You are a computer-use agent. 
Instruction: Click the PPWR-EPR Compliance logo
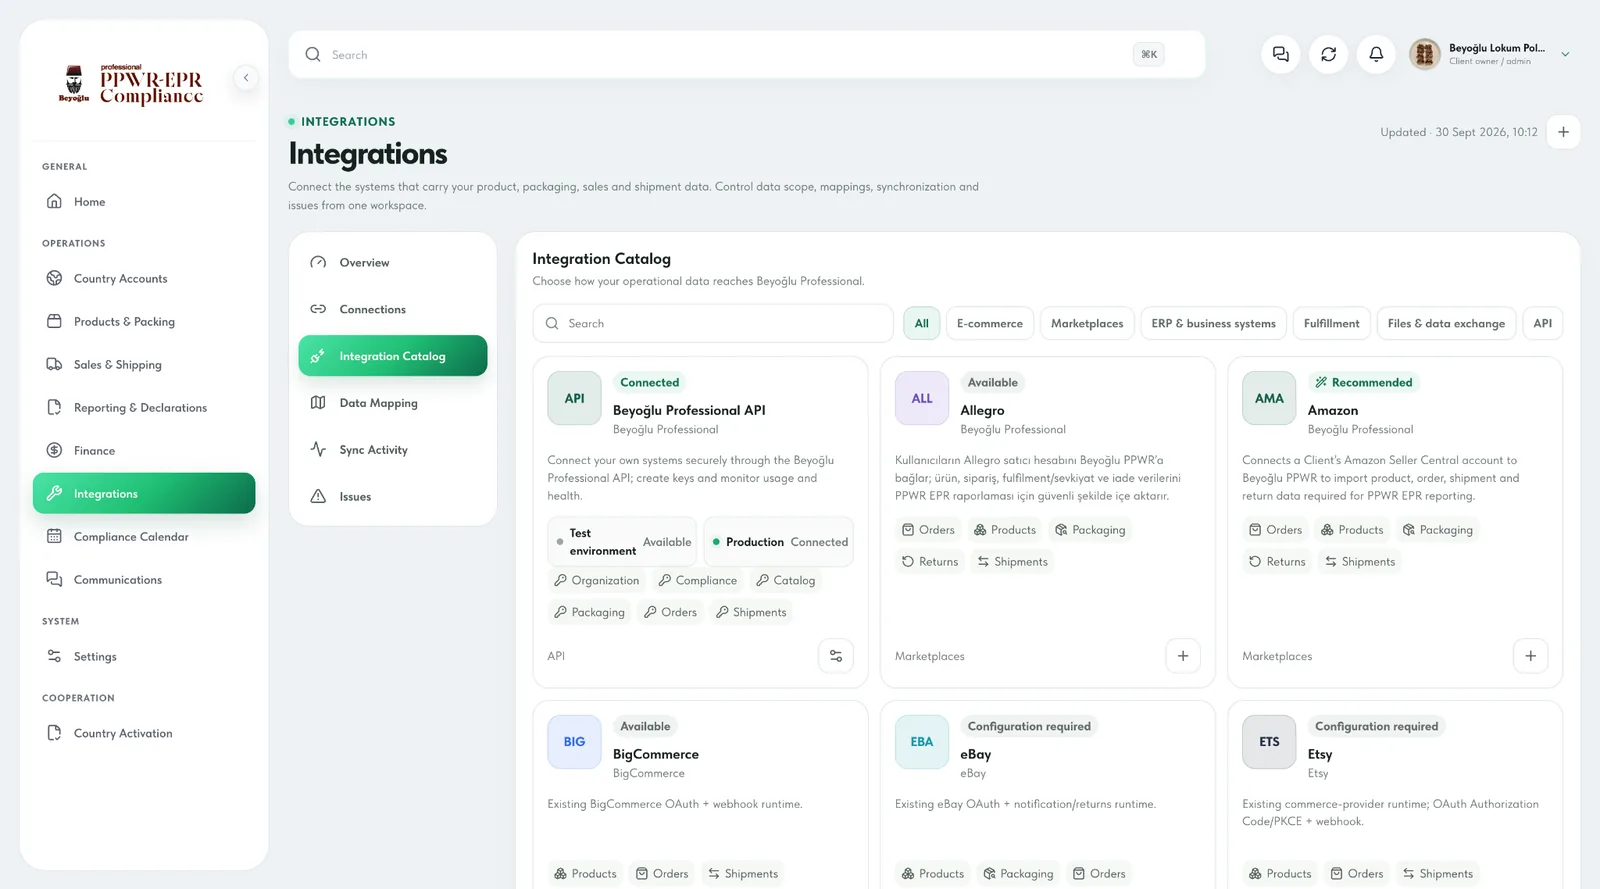[x=131, y=85]
